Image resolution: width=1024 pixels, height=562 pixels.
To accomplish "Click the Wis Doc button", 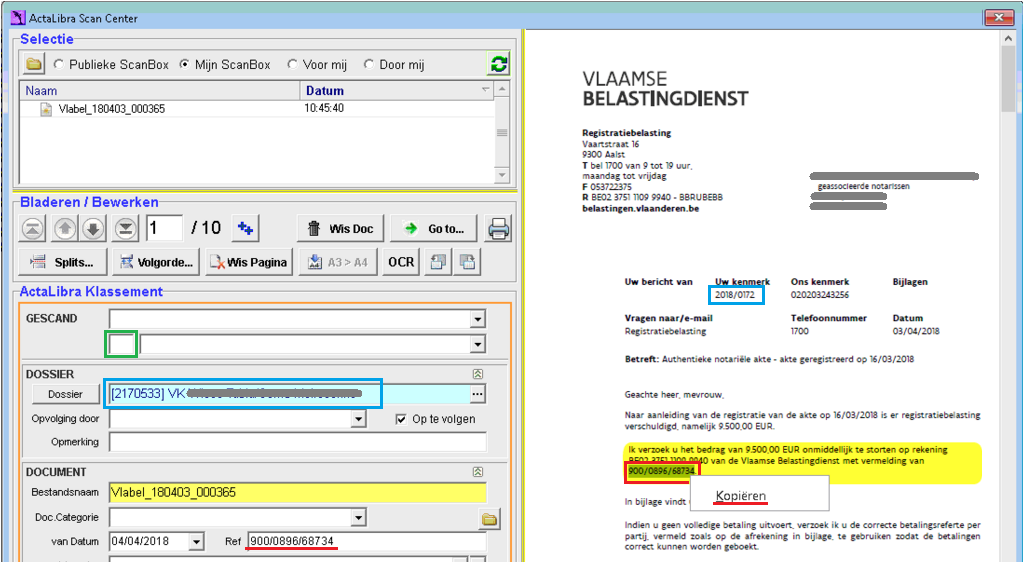I will [341, 228].
